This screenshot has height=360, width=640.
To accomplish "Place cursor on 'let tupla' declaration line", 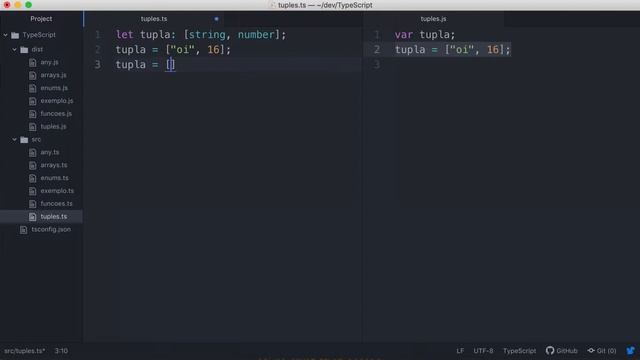I will (x=201, y=35).
